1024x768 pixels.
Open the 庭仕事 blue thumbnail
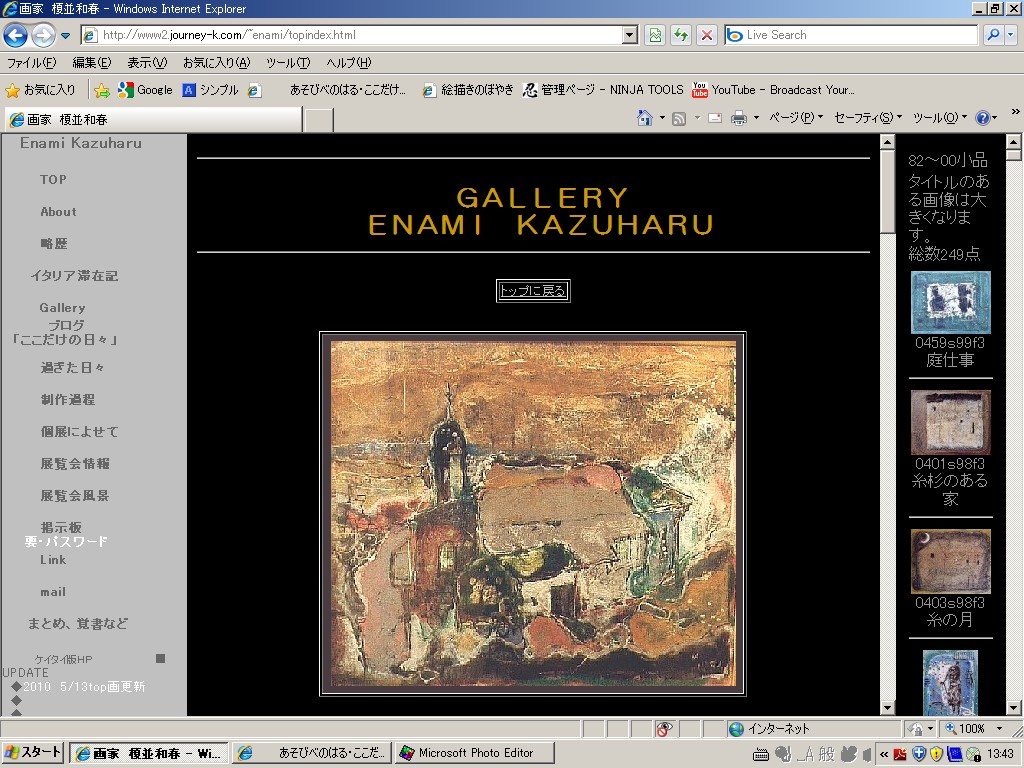pyautogui.click(x=950, y=302)
